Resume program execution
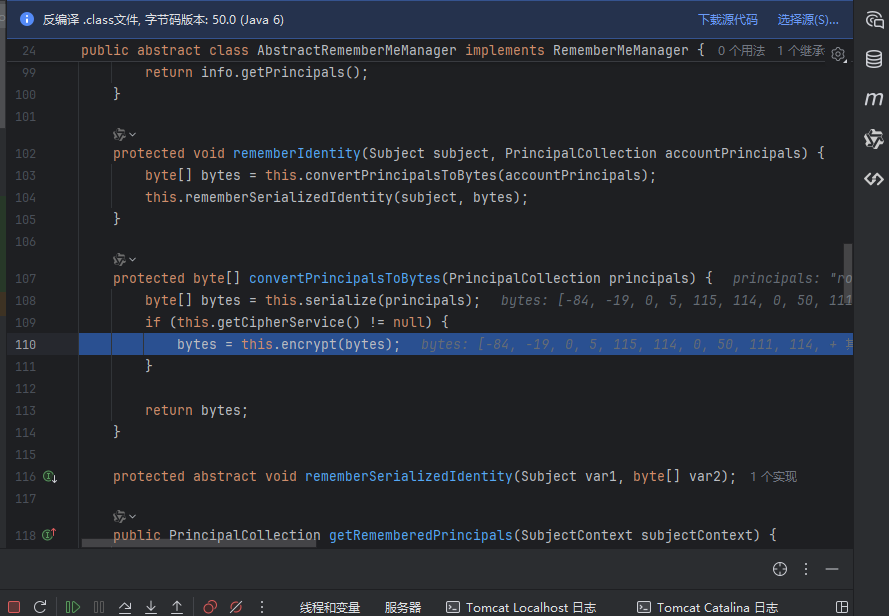 coord(73,607)
